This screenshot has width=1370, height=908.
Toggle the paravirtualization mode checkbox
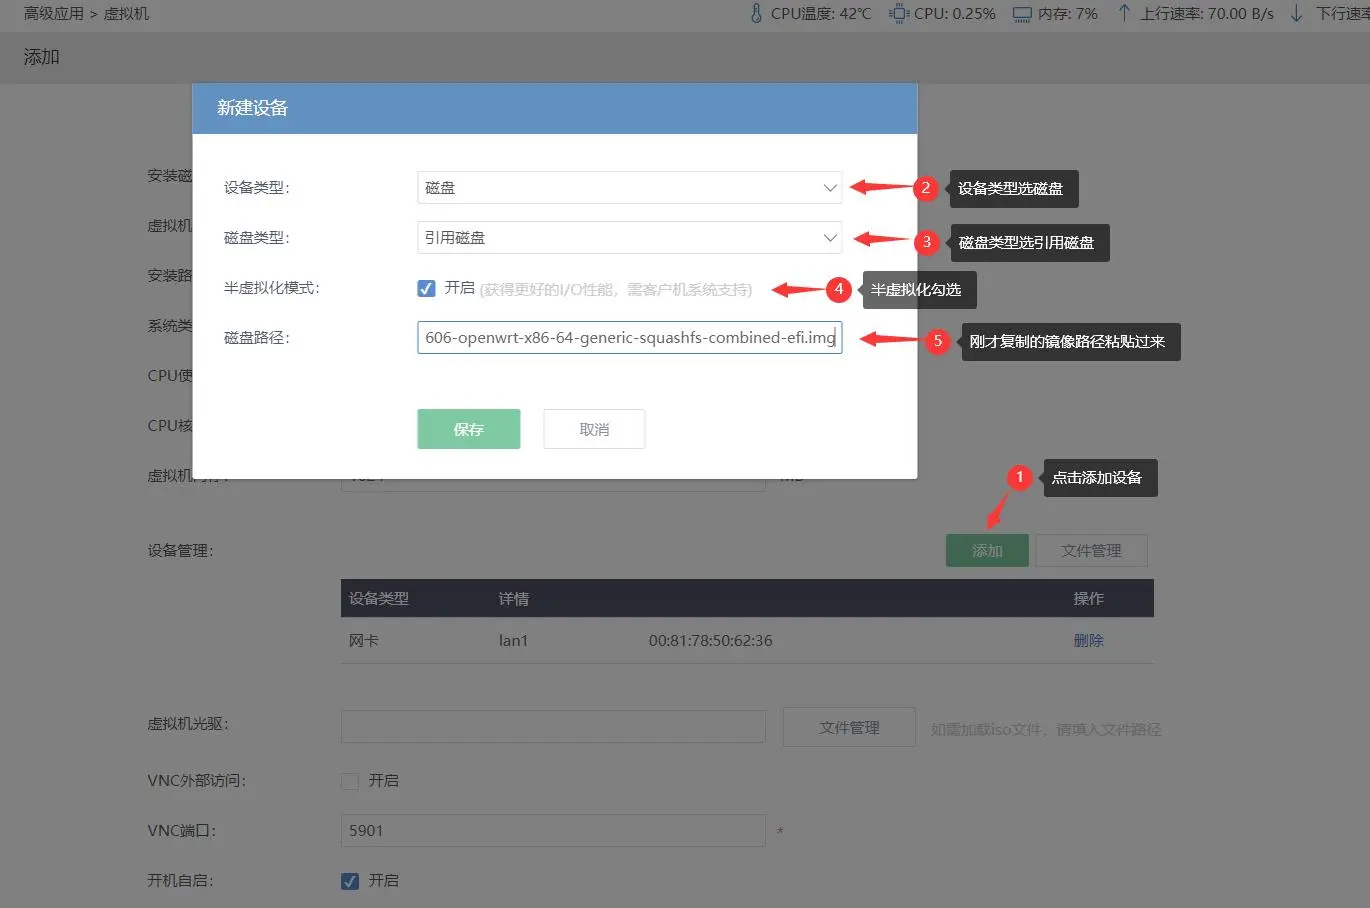pyautogui.click(x=427, y=288)
